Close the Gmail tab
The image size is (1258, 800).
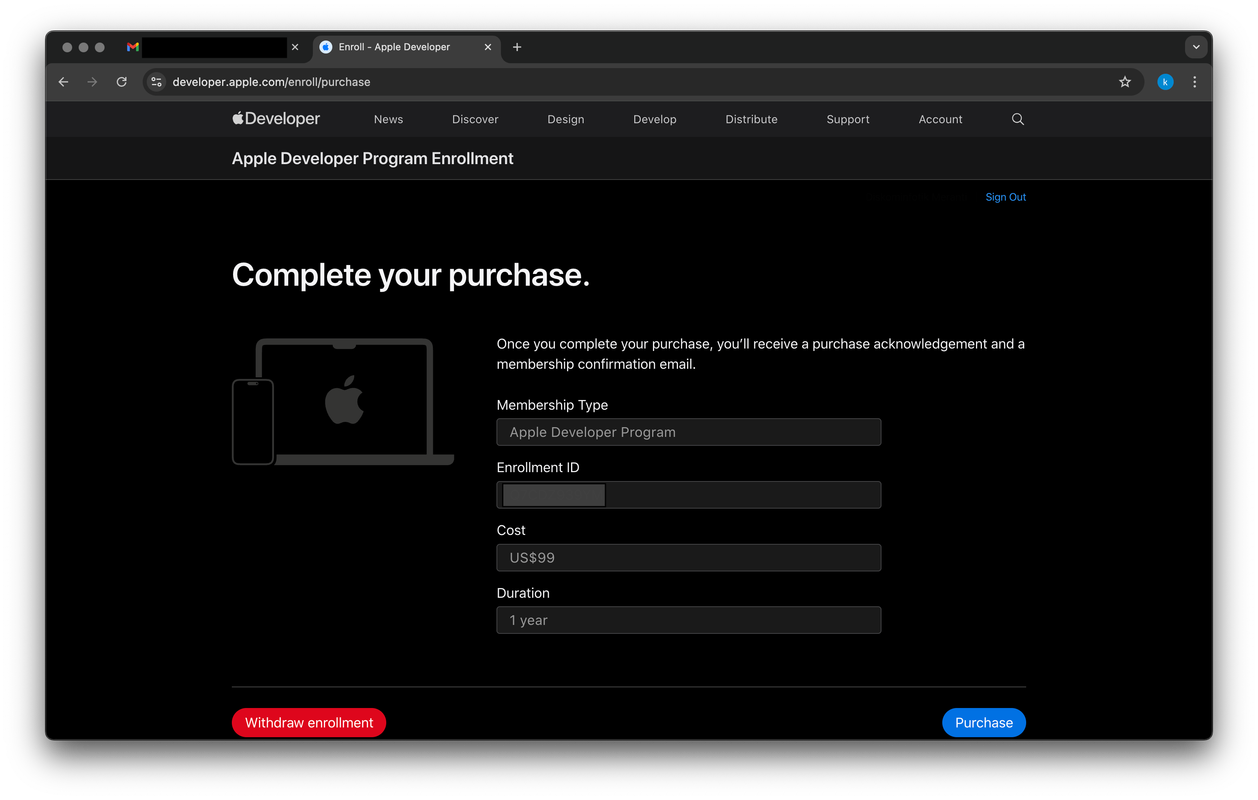(295, 47)
